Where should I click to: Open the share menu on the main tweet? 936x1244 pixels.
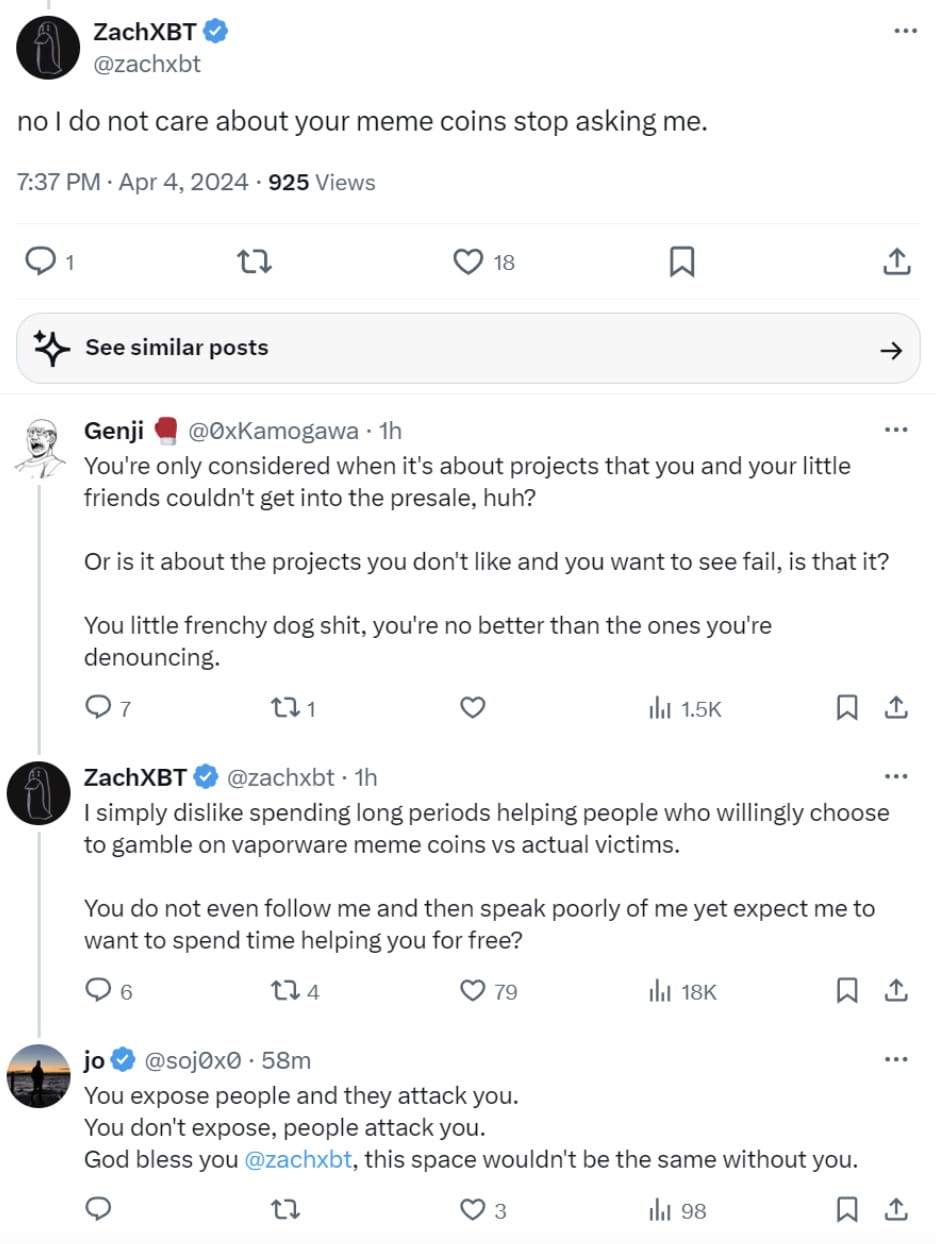(897, 261)
